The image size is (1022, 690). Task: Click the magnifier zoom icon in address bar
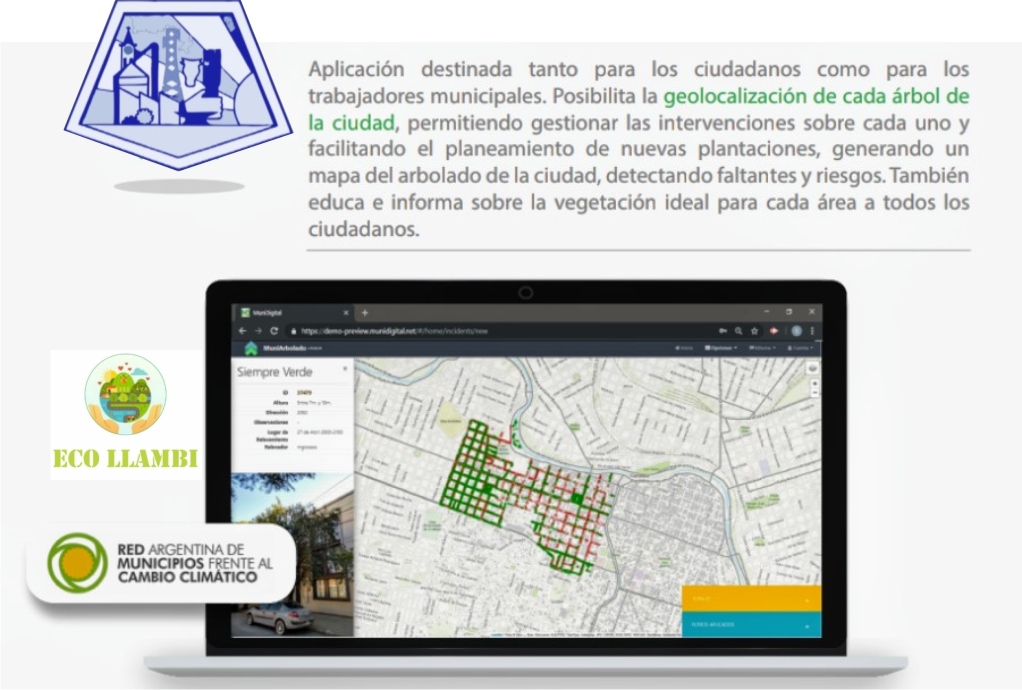click(738, 331)
